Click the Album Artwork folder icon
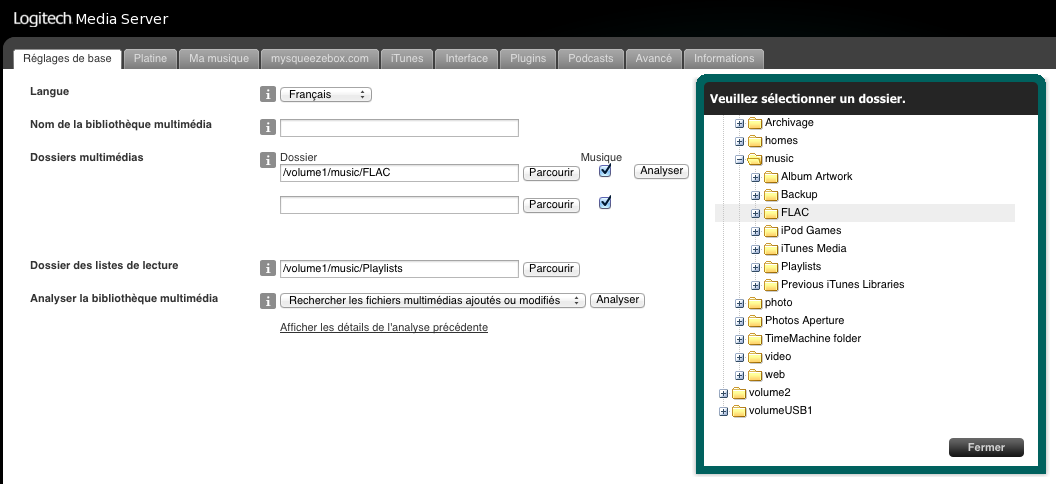Viewport: 1056px width, 484px height. pyautogui.click(x=770, y=176)
